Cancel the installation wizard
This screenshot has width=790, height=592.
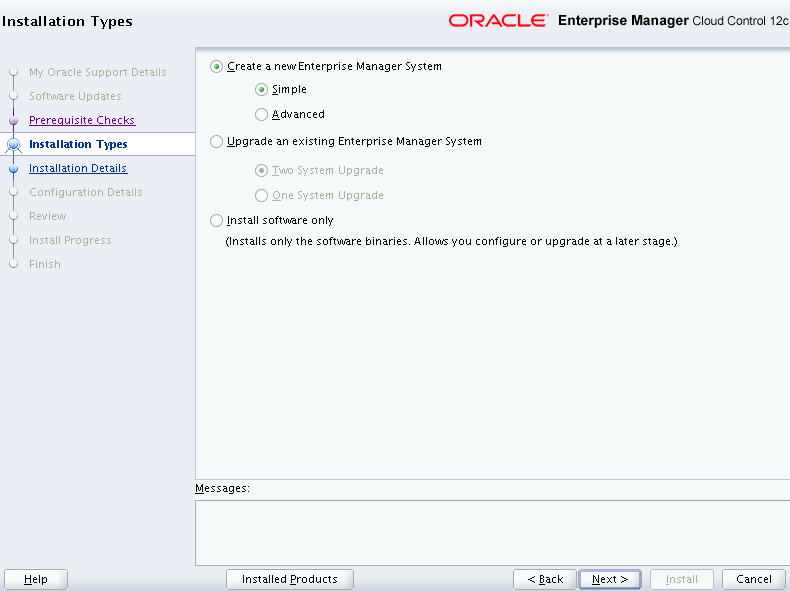click(x=754, y=579)
